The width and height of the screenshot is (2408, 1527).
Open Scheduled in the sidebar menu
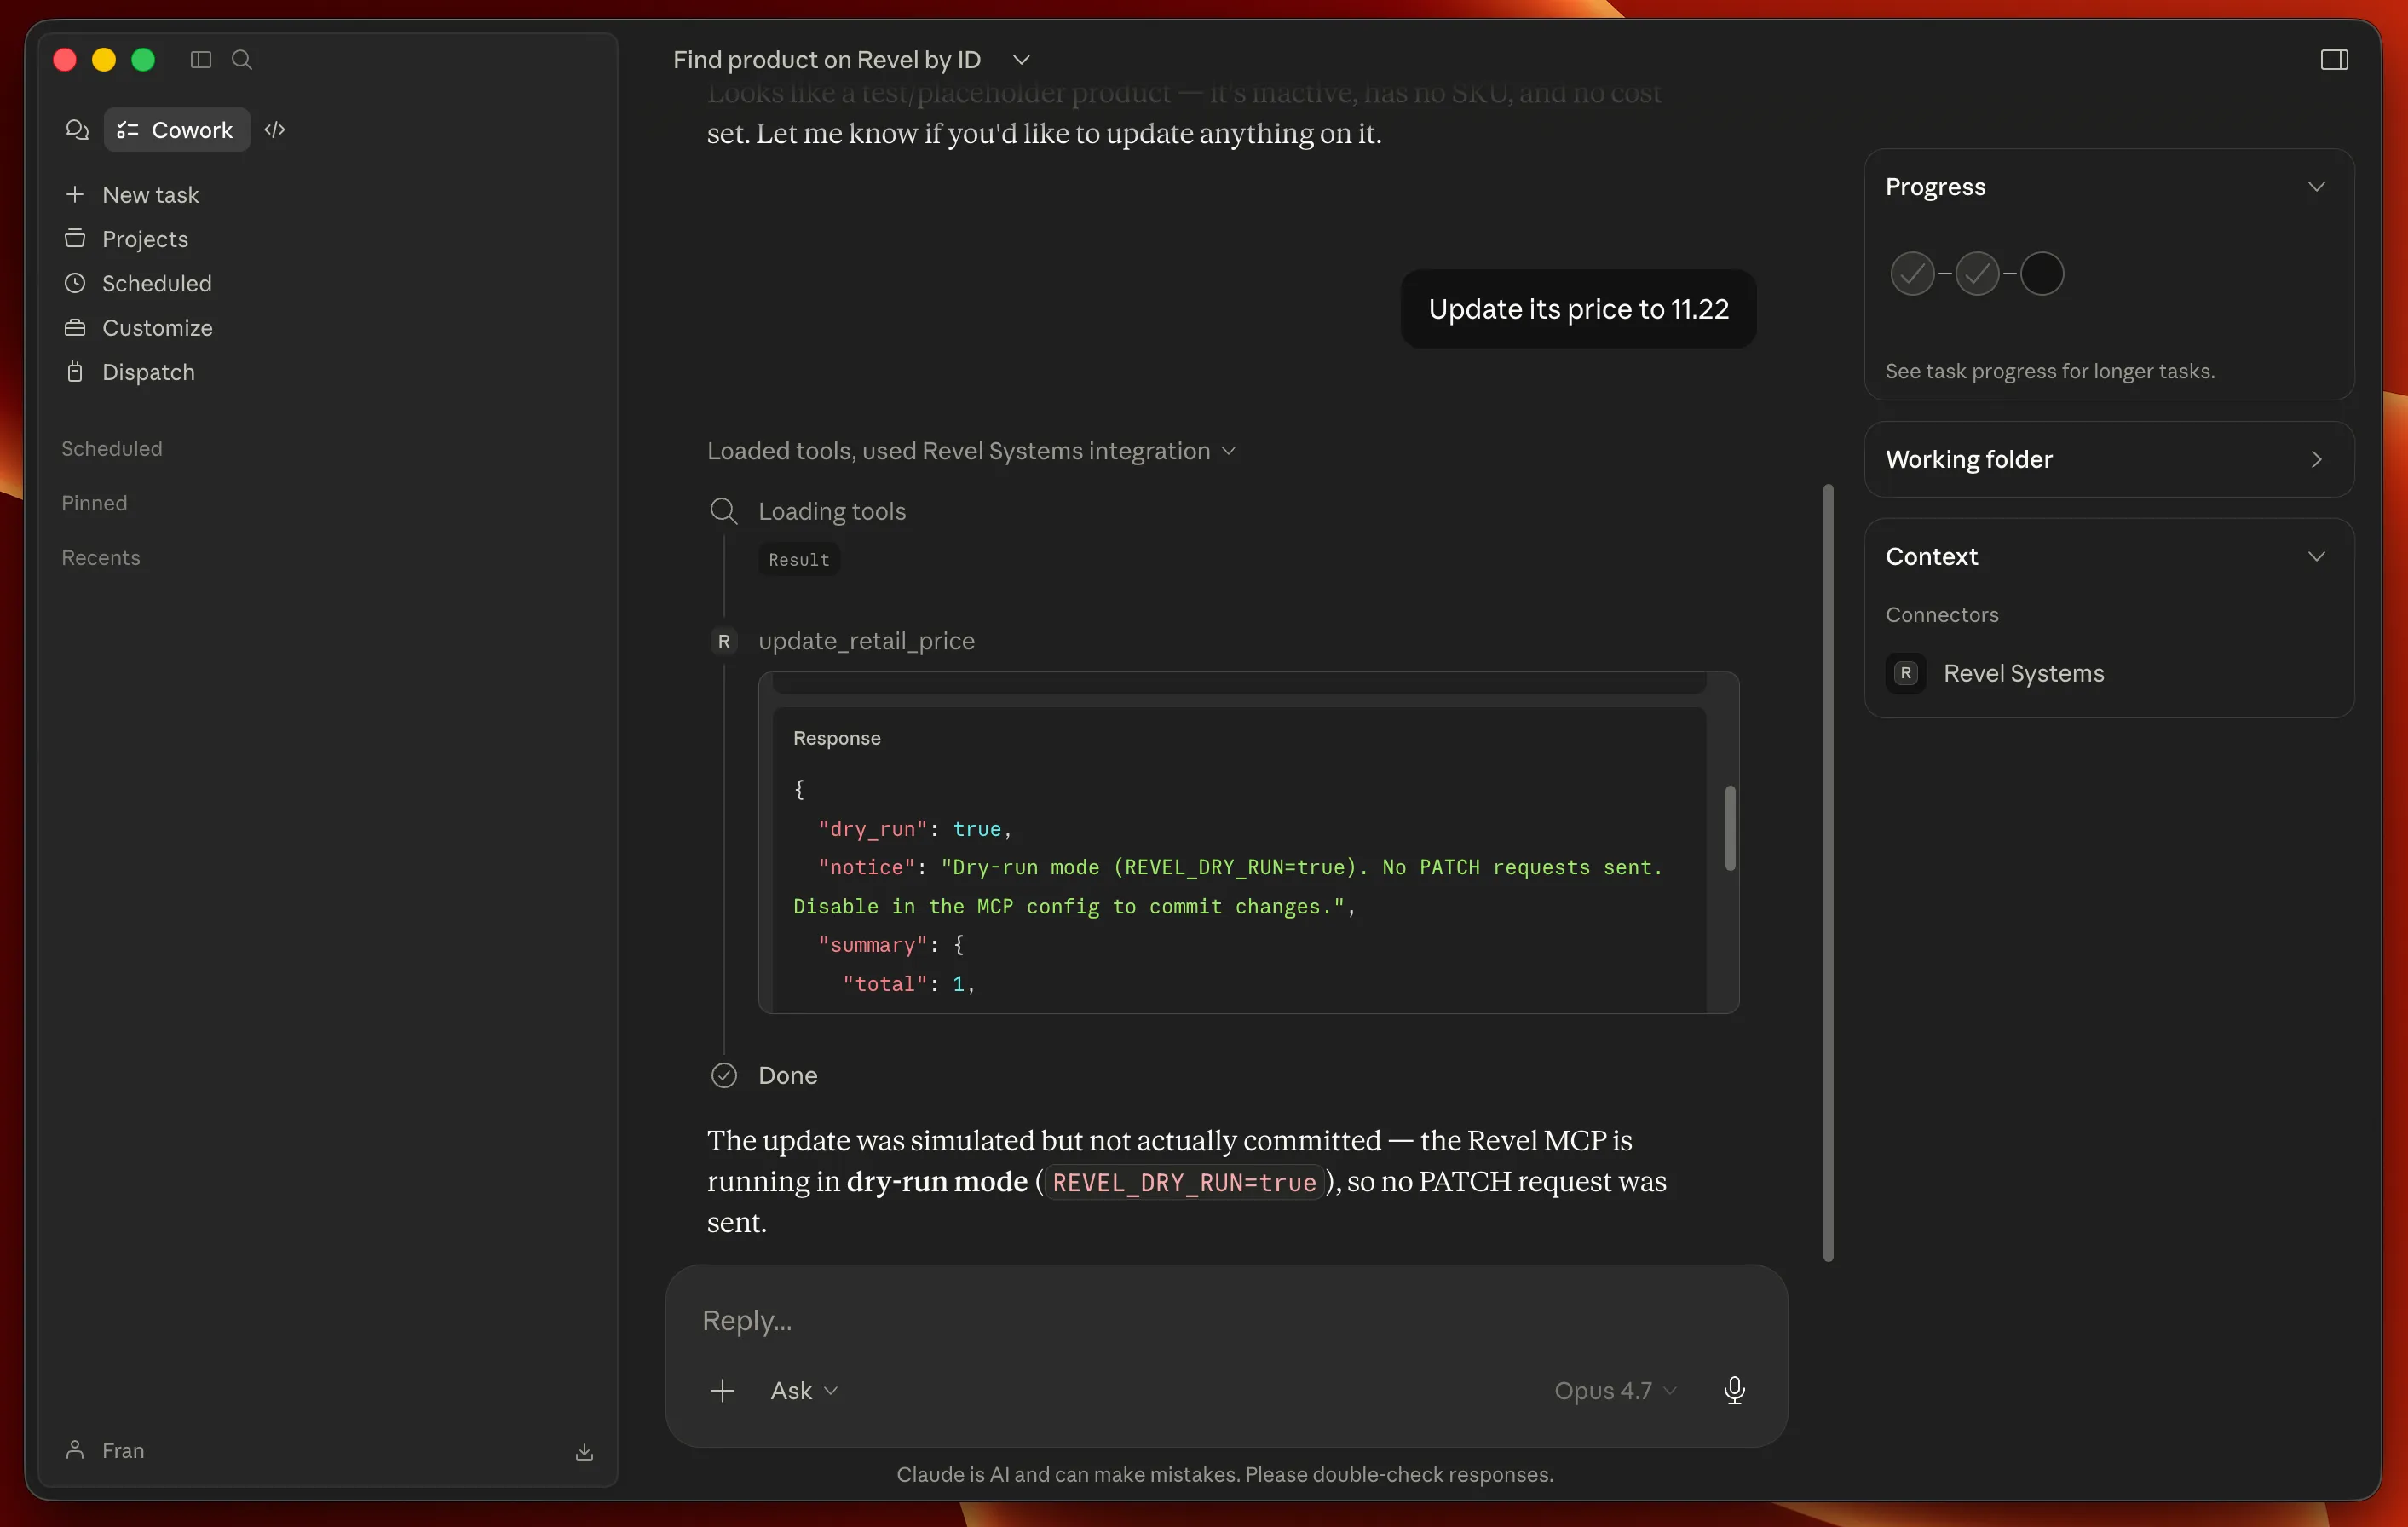156,283
